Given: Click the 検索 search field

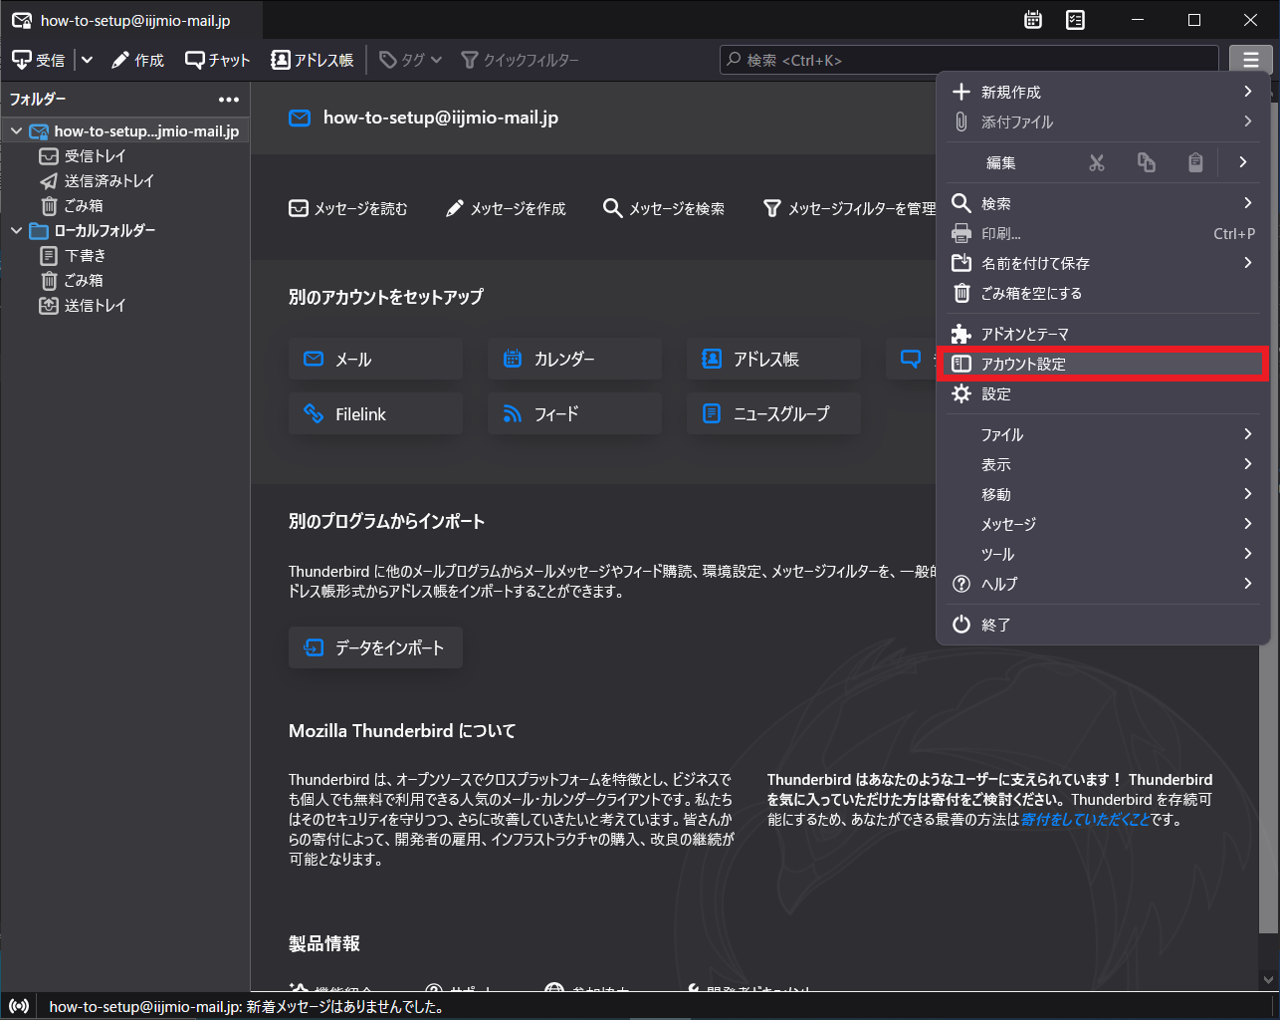Looking at the screenshot, I should (969, 60).
